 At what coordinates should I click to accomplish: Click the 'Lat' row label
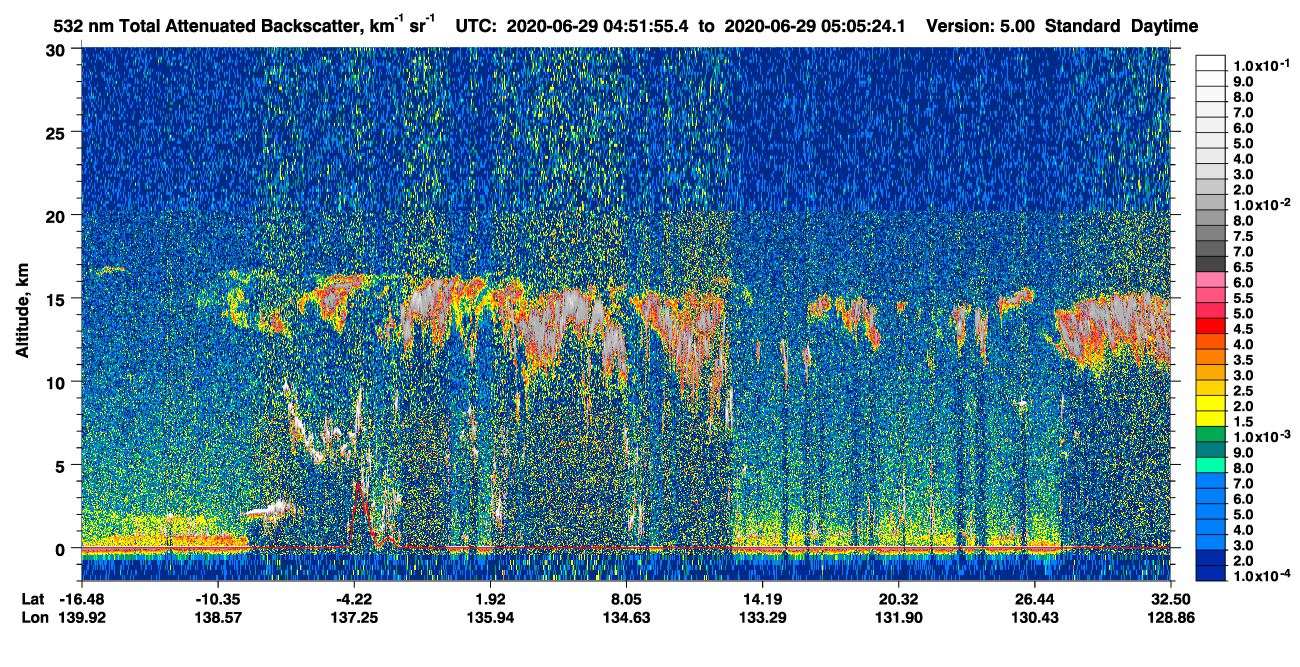pos(33,599)
